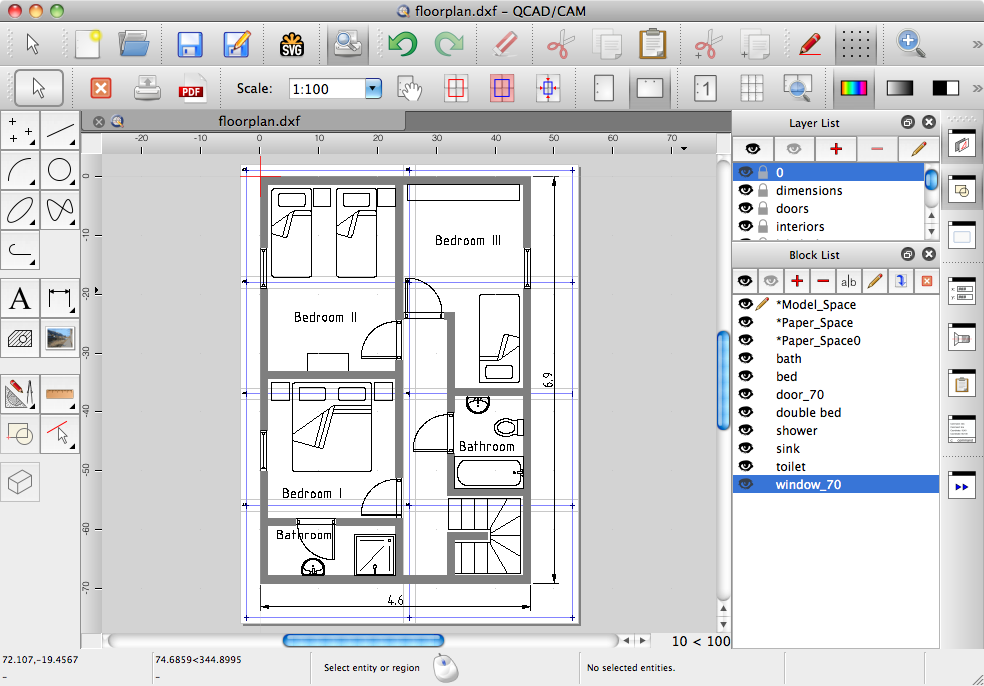Select the Hatch tool
The height and width of the screenshot is (686, 984).
pyautogui.click(x=20, y=338)
